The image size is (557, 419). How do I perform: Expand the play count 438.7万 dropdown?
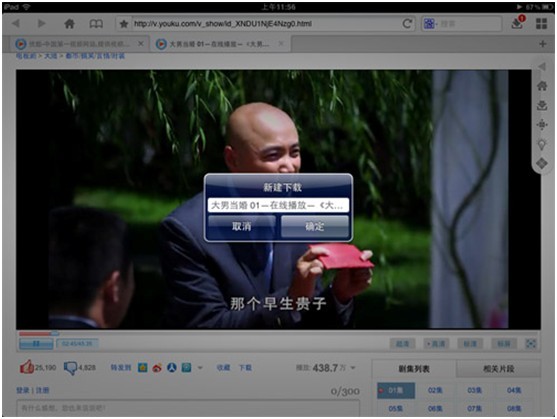tap(353, 368)
